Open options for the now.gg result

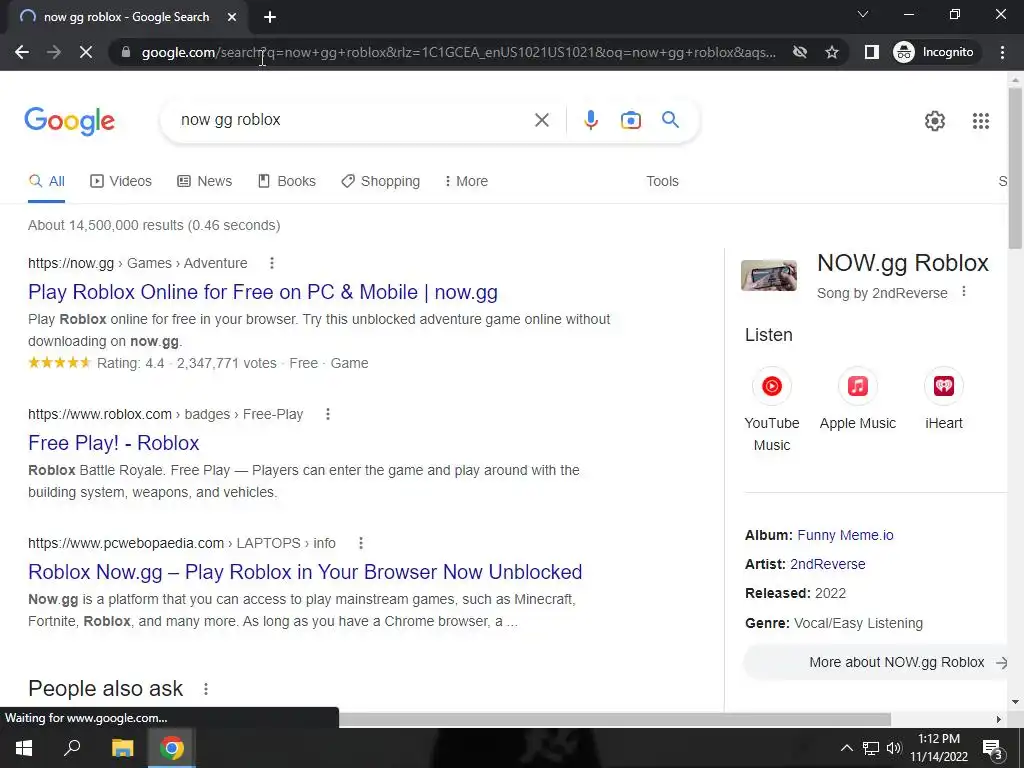click(272, 263)
